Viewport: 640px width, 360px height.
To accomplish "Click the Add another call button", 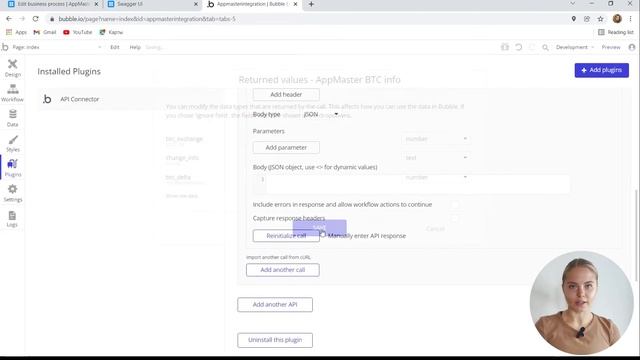I will click(x=283, y=270).
